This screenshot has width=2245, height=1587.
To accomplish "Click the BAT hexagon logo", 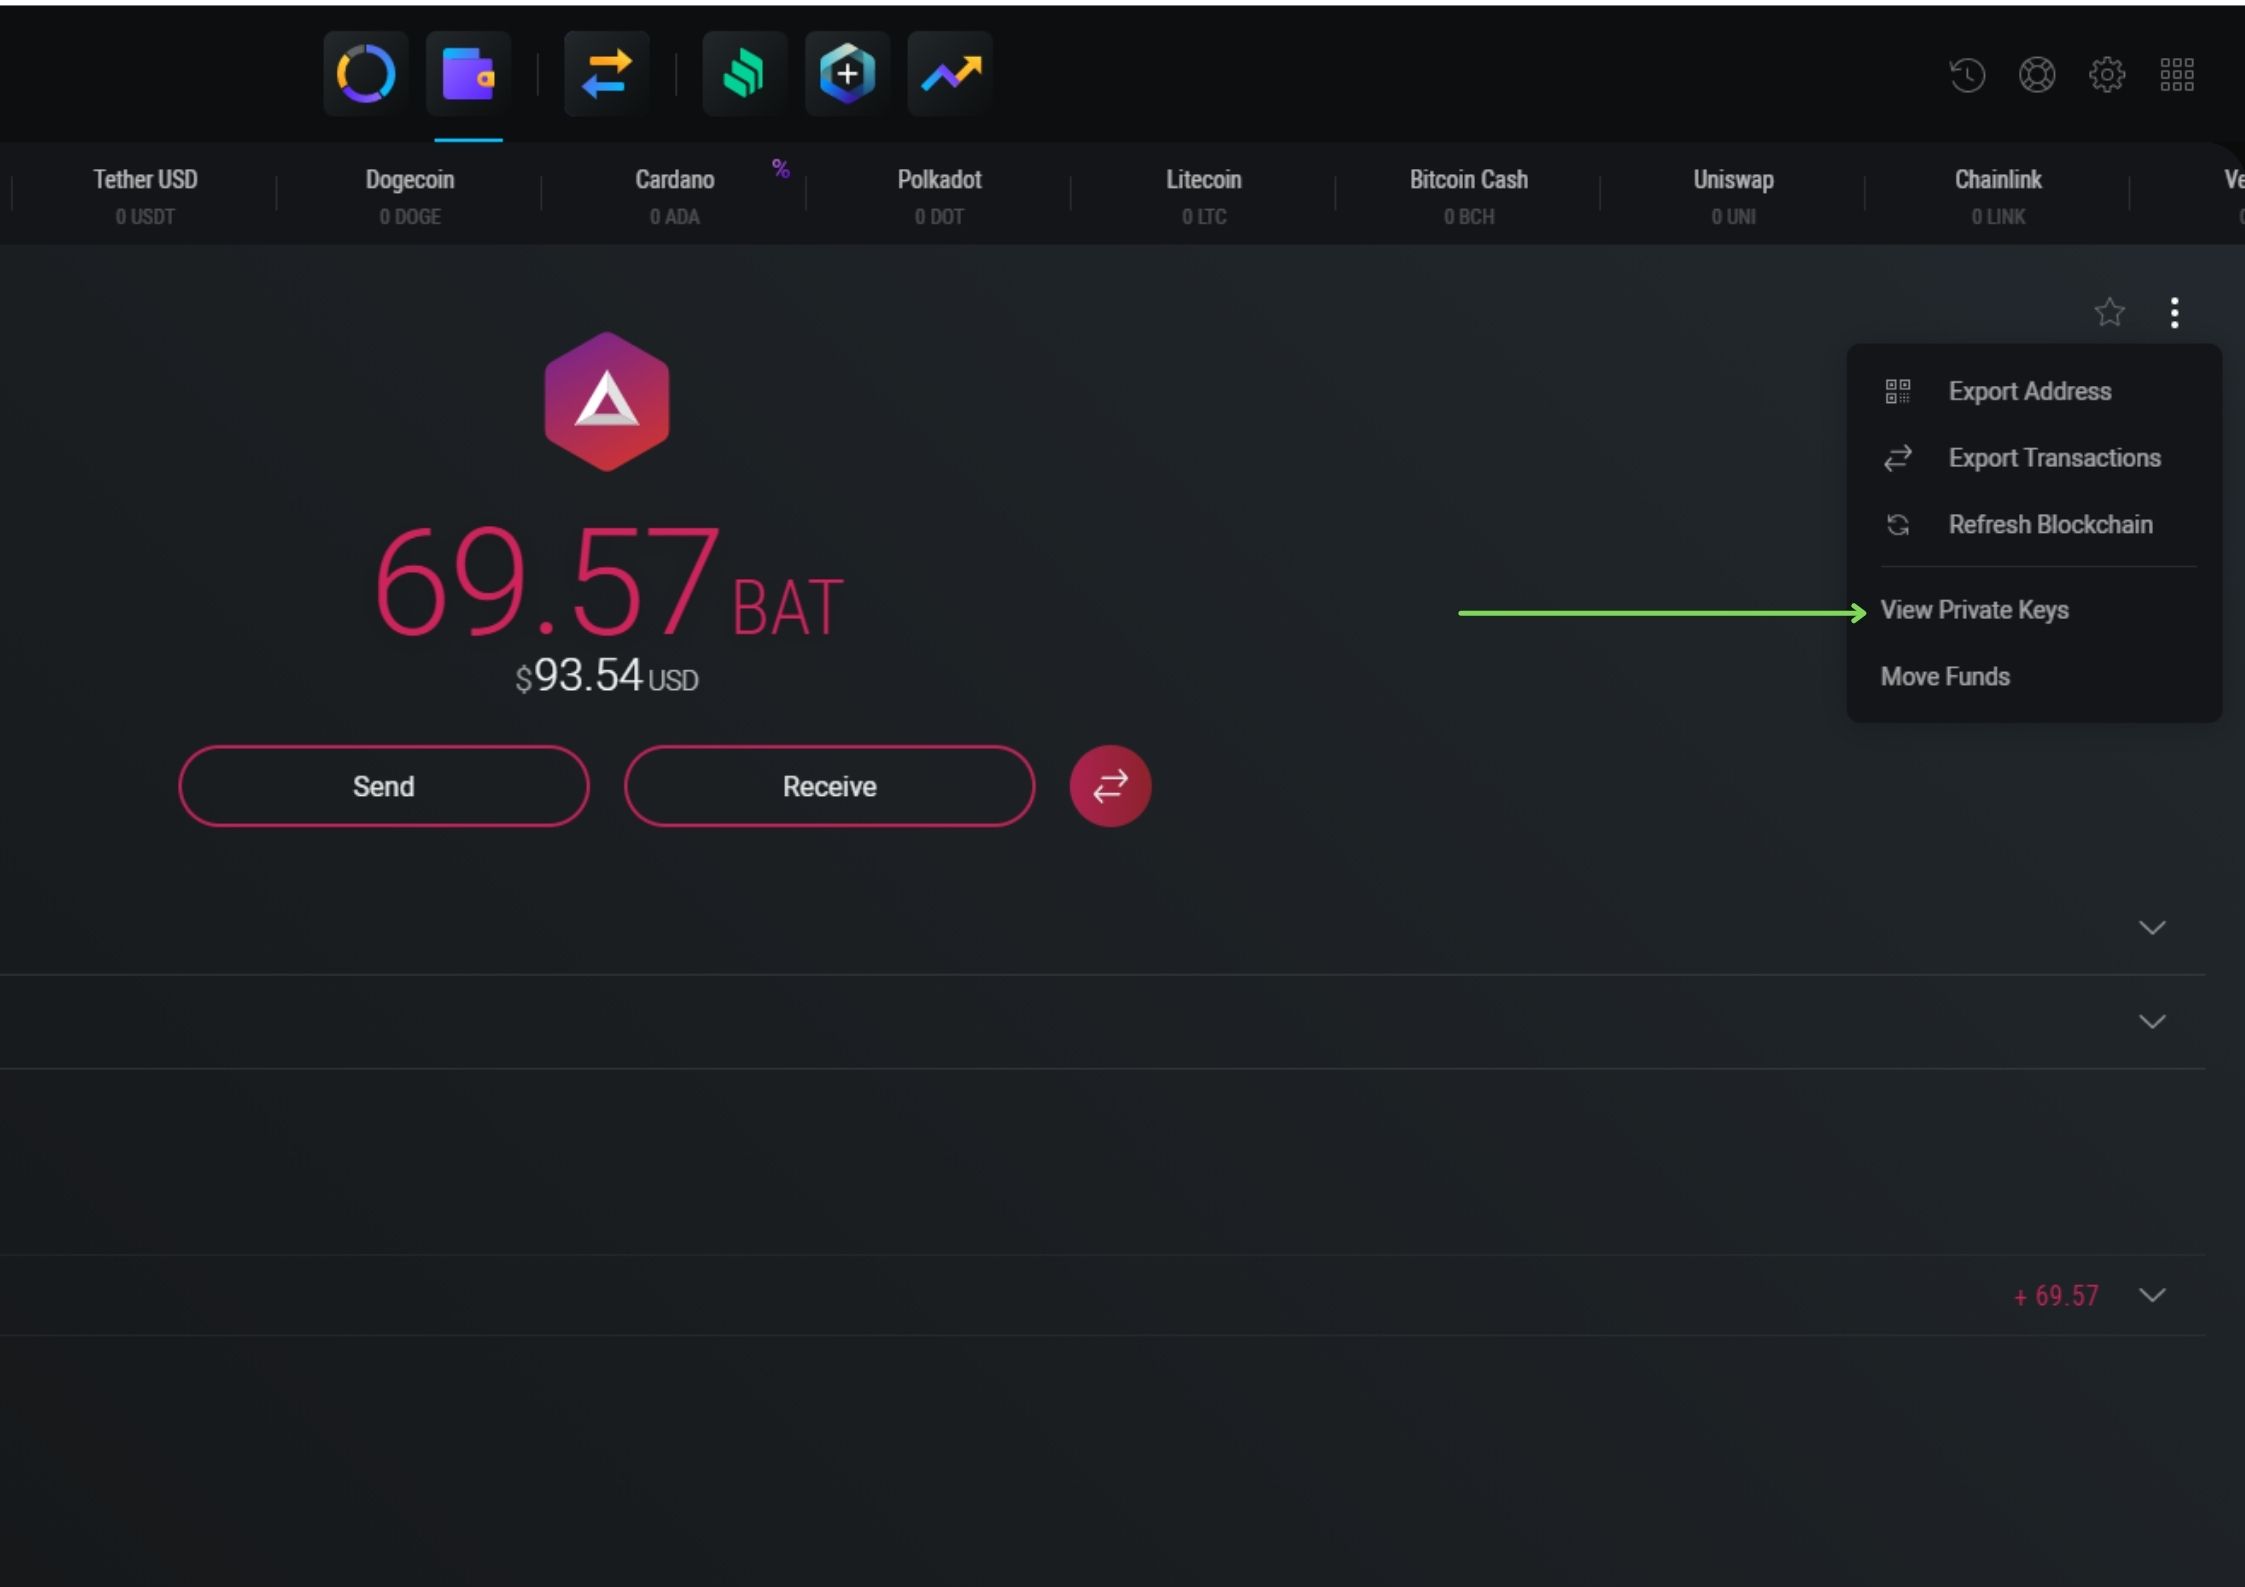I will pos(607,401).
